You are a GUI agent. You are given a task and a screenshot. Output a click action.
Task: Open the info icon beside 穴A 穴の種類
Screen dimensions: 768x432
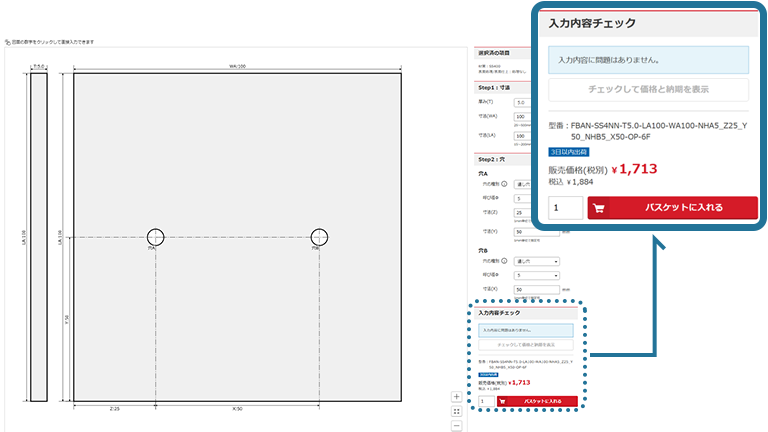pos(504,184)
